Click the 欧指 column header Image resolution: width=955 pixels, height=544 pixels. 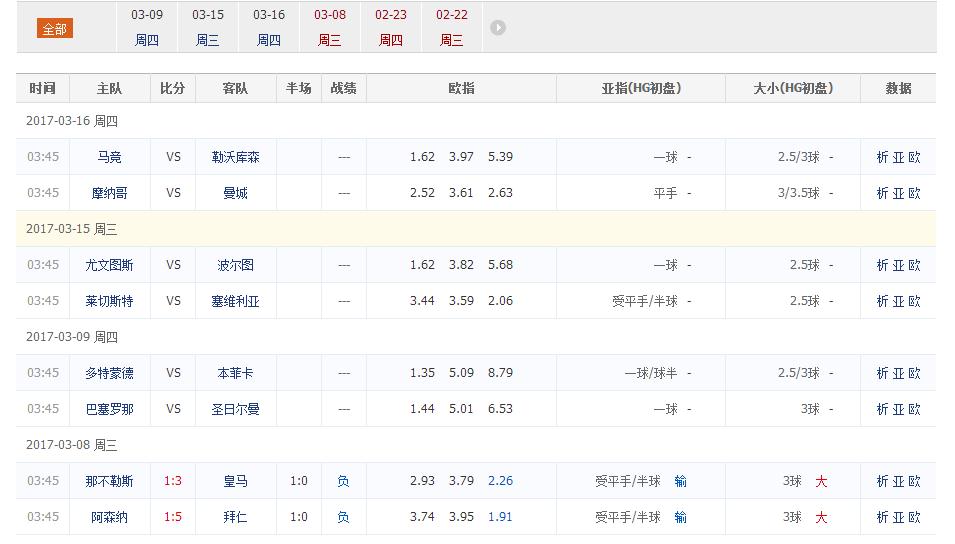tap(461, 88)
